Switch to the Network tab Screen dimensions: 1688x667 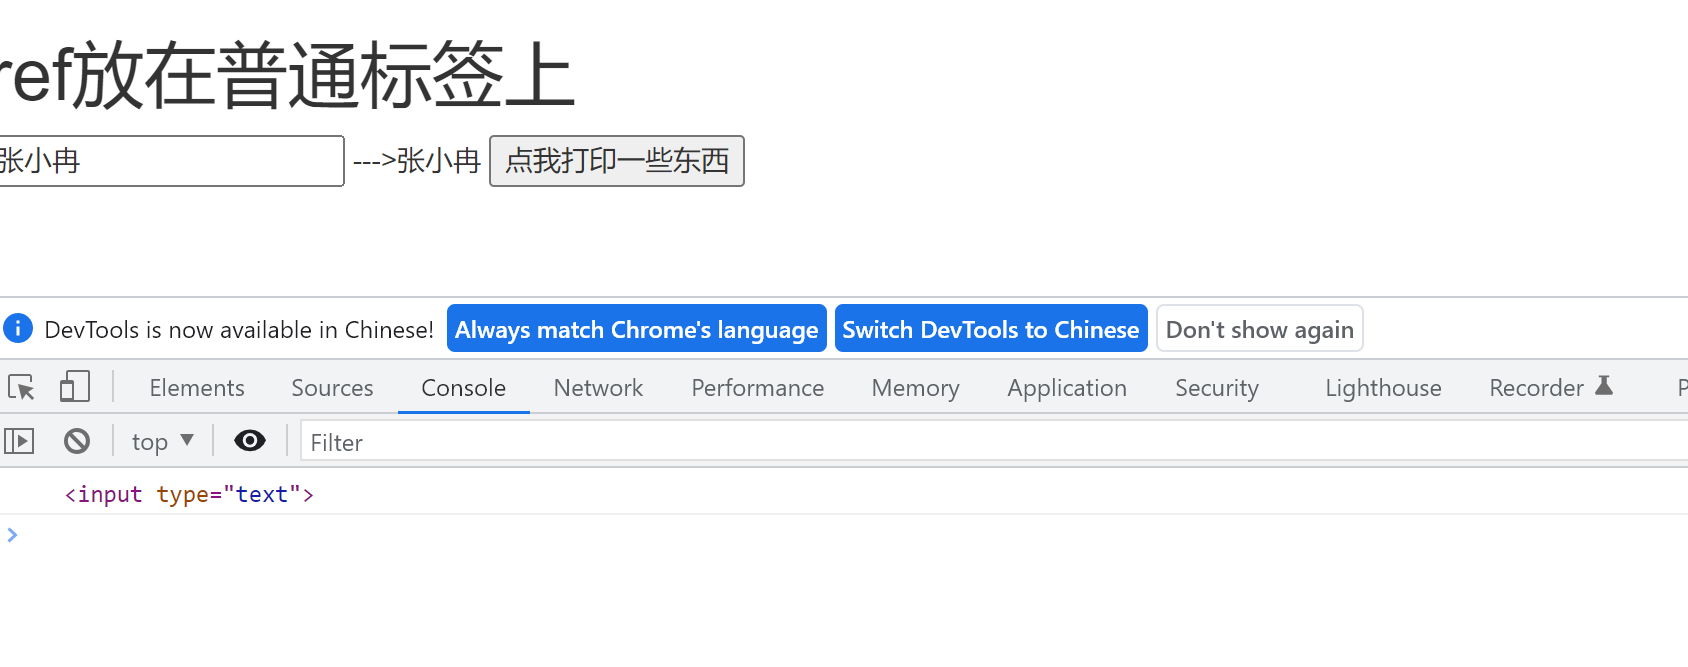pyautogui.click(x=598, y=388)
